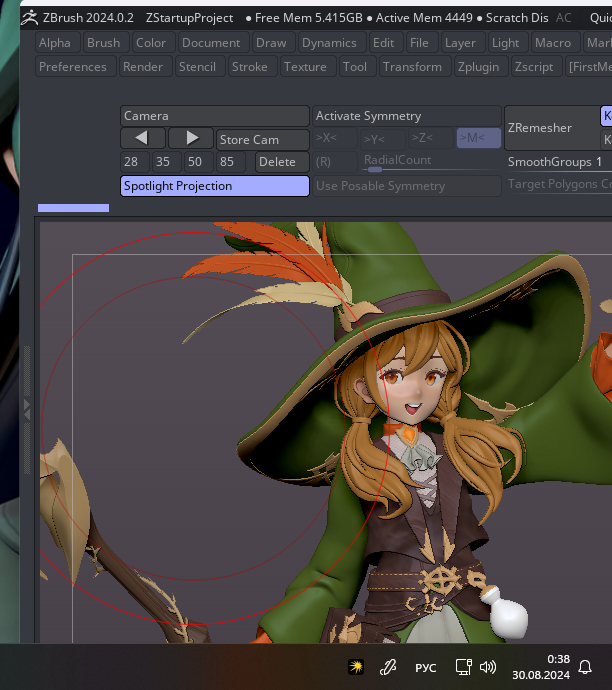Open the Transform menu
The width and height of the screenshot is (612, 690).
413,66
